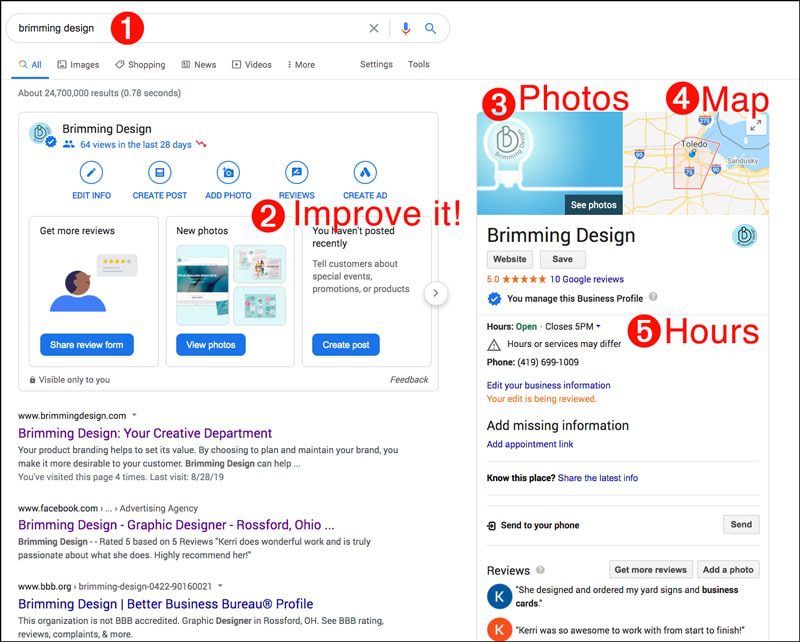Image resolution: width=800 pixels, height=642 pixels.
Task: Switch to the Images tab
Action: (78, 65)
